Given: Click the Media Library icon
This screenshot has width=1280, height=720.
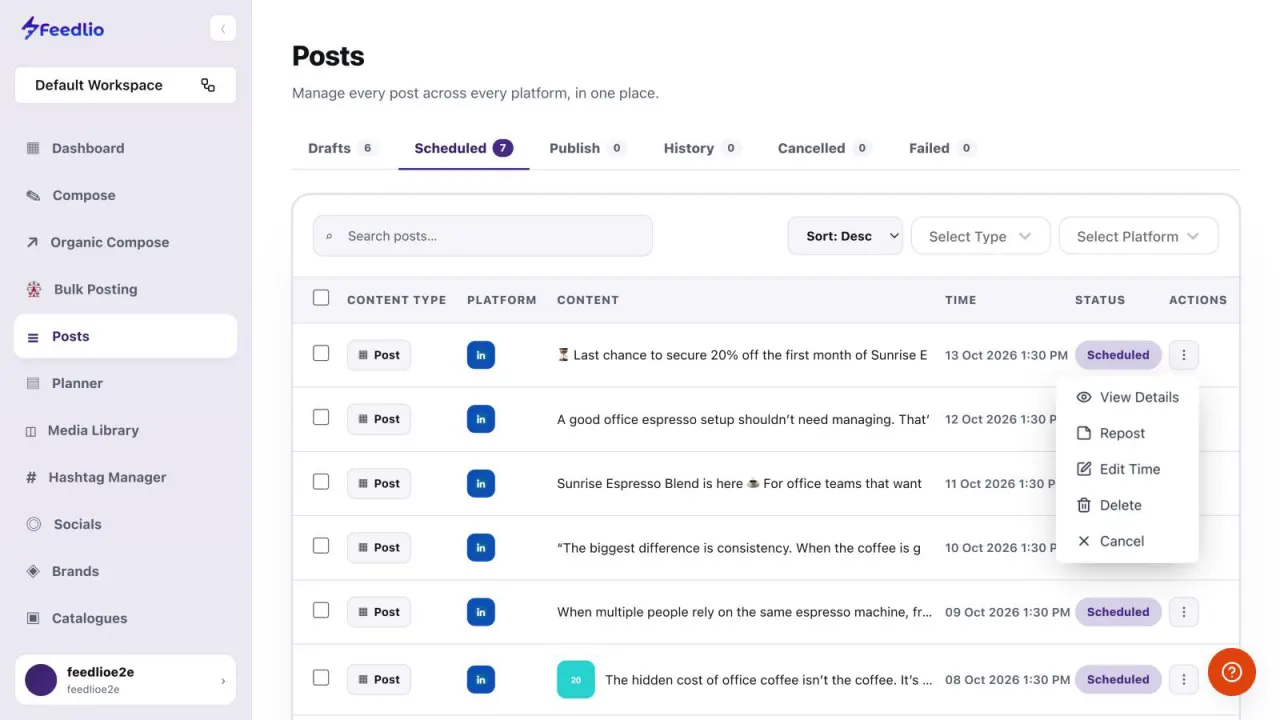Looking at the screenshot, I should [x=31, y=431].
